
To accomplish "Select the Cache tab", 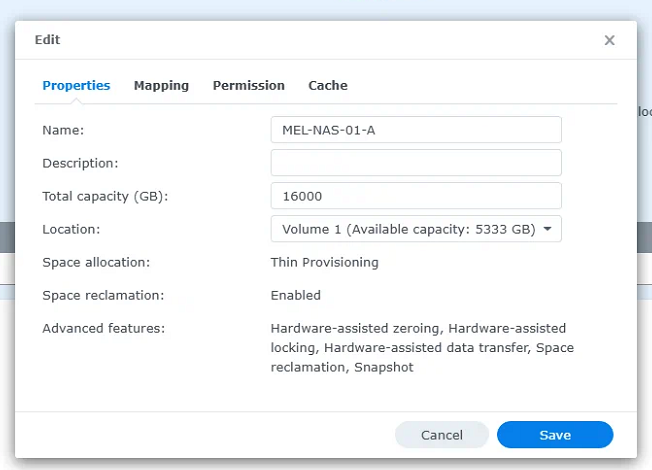I will pos(327,86).
